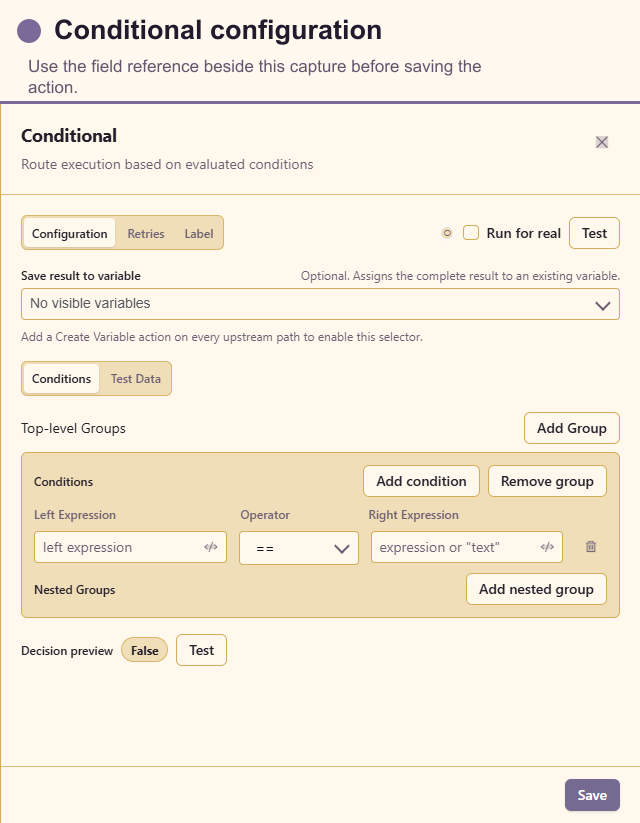Click the Nested Groups label

point(75,590)
